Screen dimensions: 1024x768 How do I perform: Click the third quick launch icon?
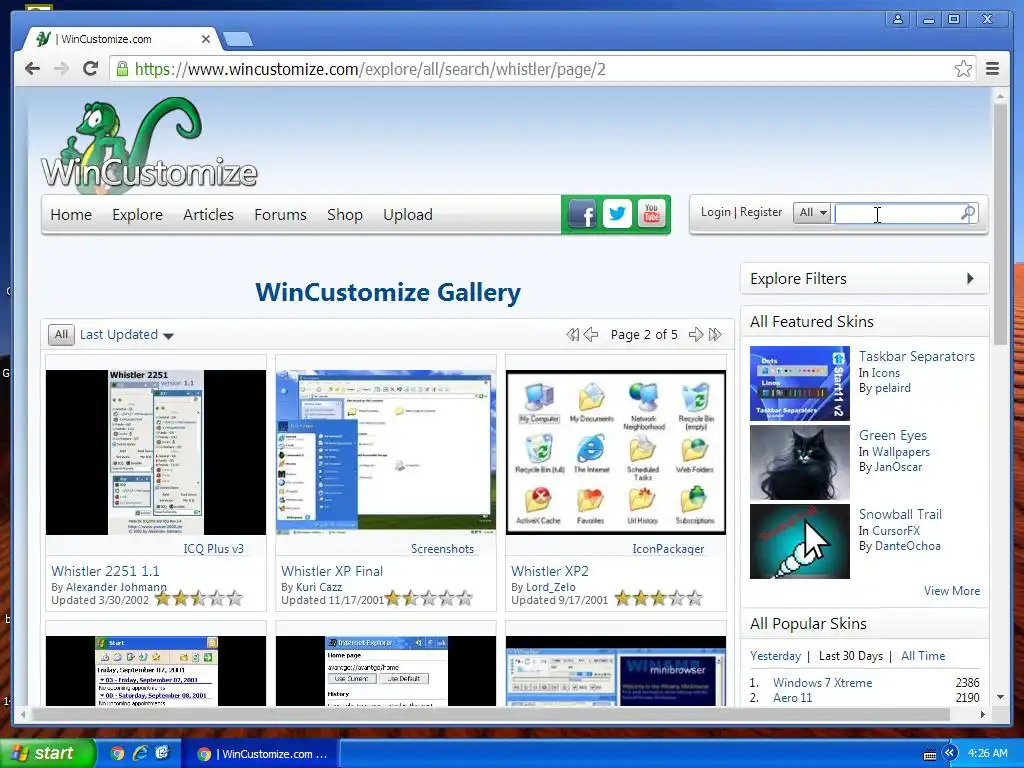click(x=162, y=754)
